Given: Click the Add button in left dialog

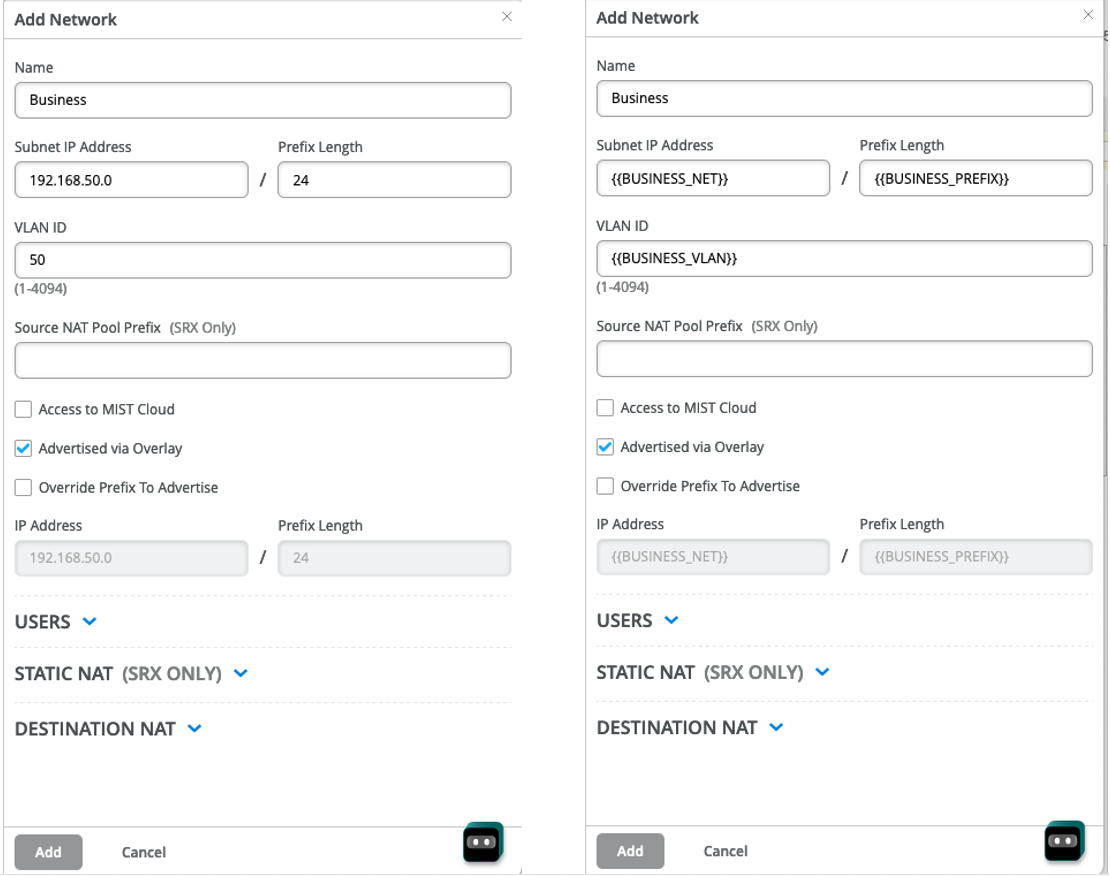Looking at the screenshot, I should pos(48,852).
